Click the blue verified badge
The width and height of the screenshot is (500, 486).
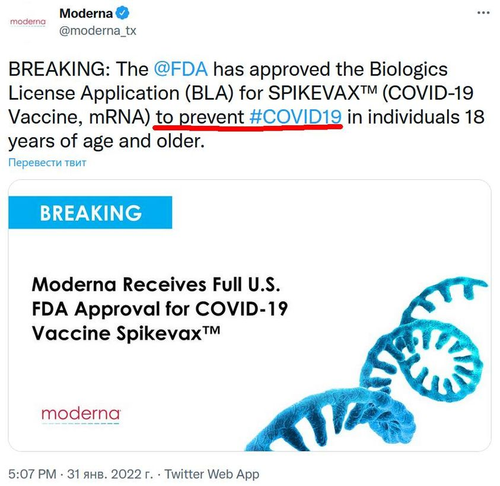pos(122,13)
